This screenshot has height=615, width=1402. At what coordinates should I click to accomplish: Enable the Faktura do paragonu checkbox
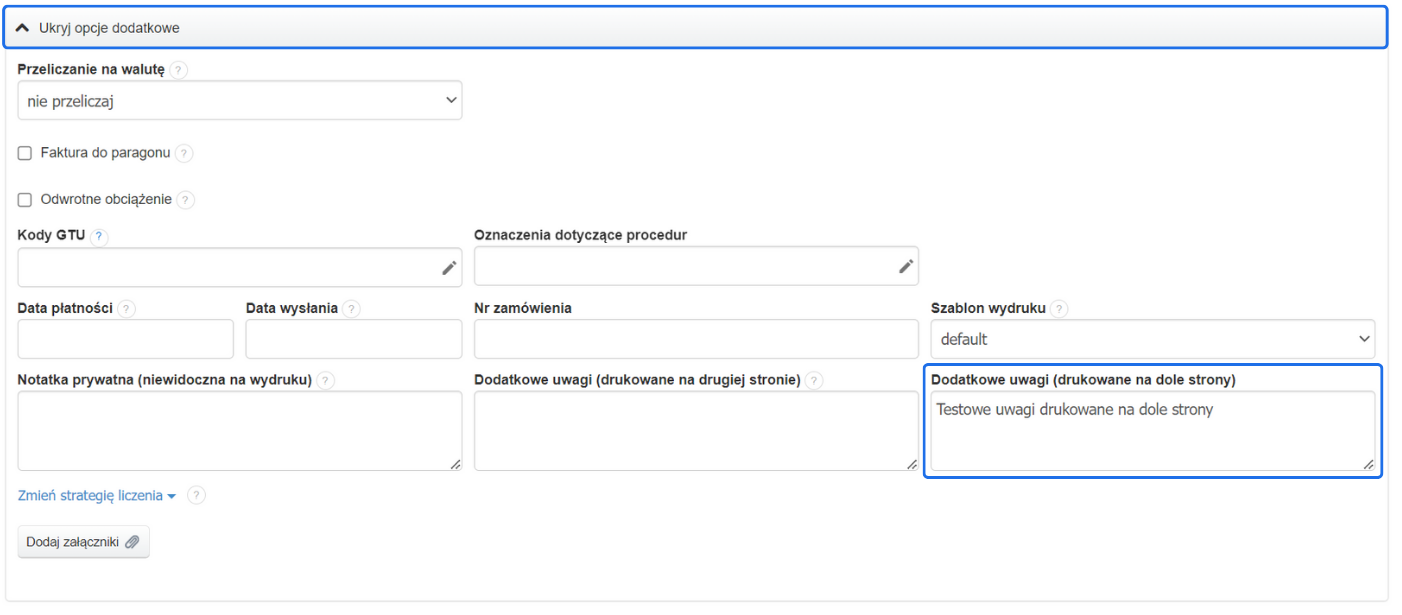click(x=25, y=153)
